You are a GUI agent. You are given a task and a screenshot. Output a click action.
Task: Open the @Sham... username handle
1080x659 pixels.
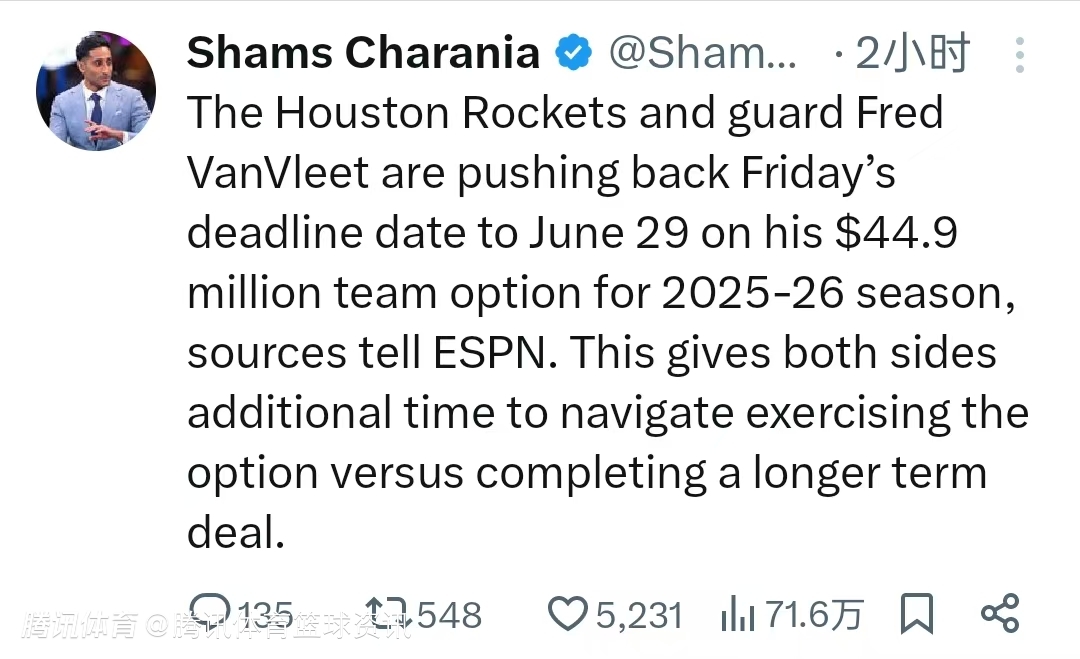(702, 53)
